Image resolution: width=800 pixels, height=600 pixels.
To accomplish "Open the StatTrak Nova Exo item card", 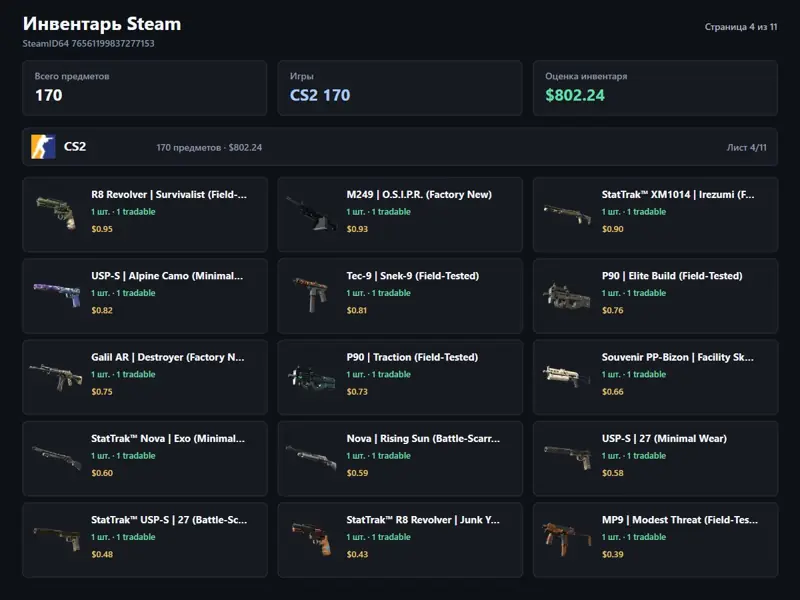I will click(145, 458).
